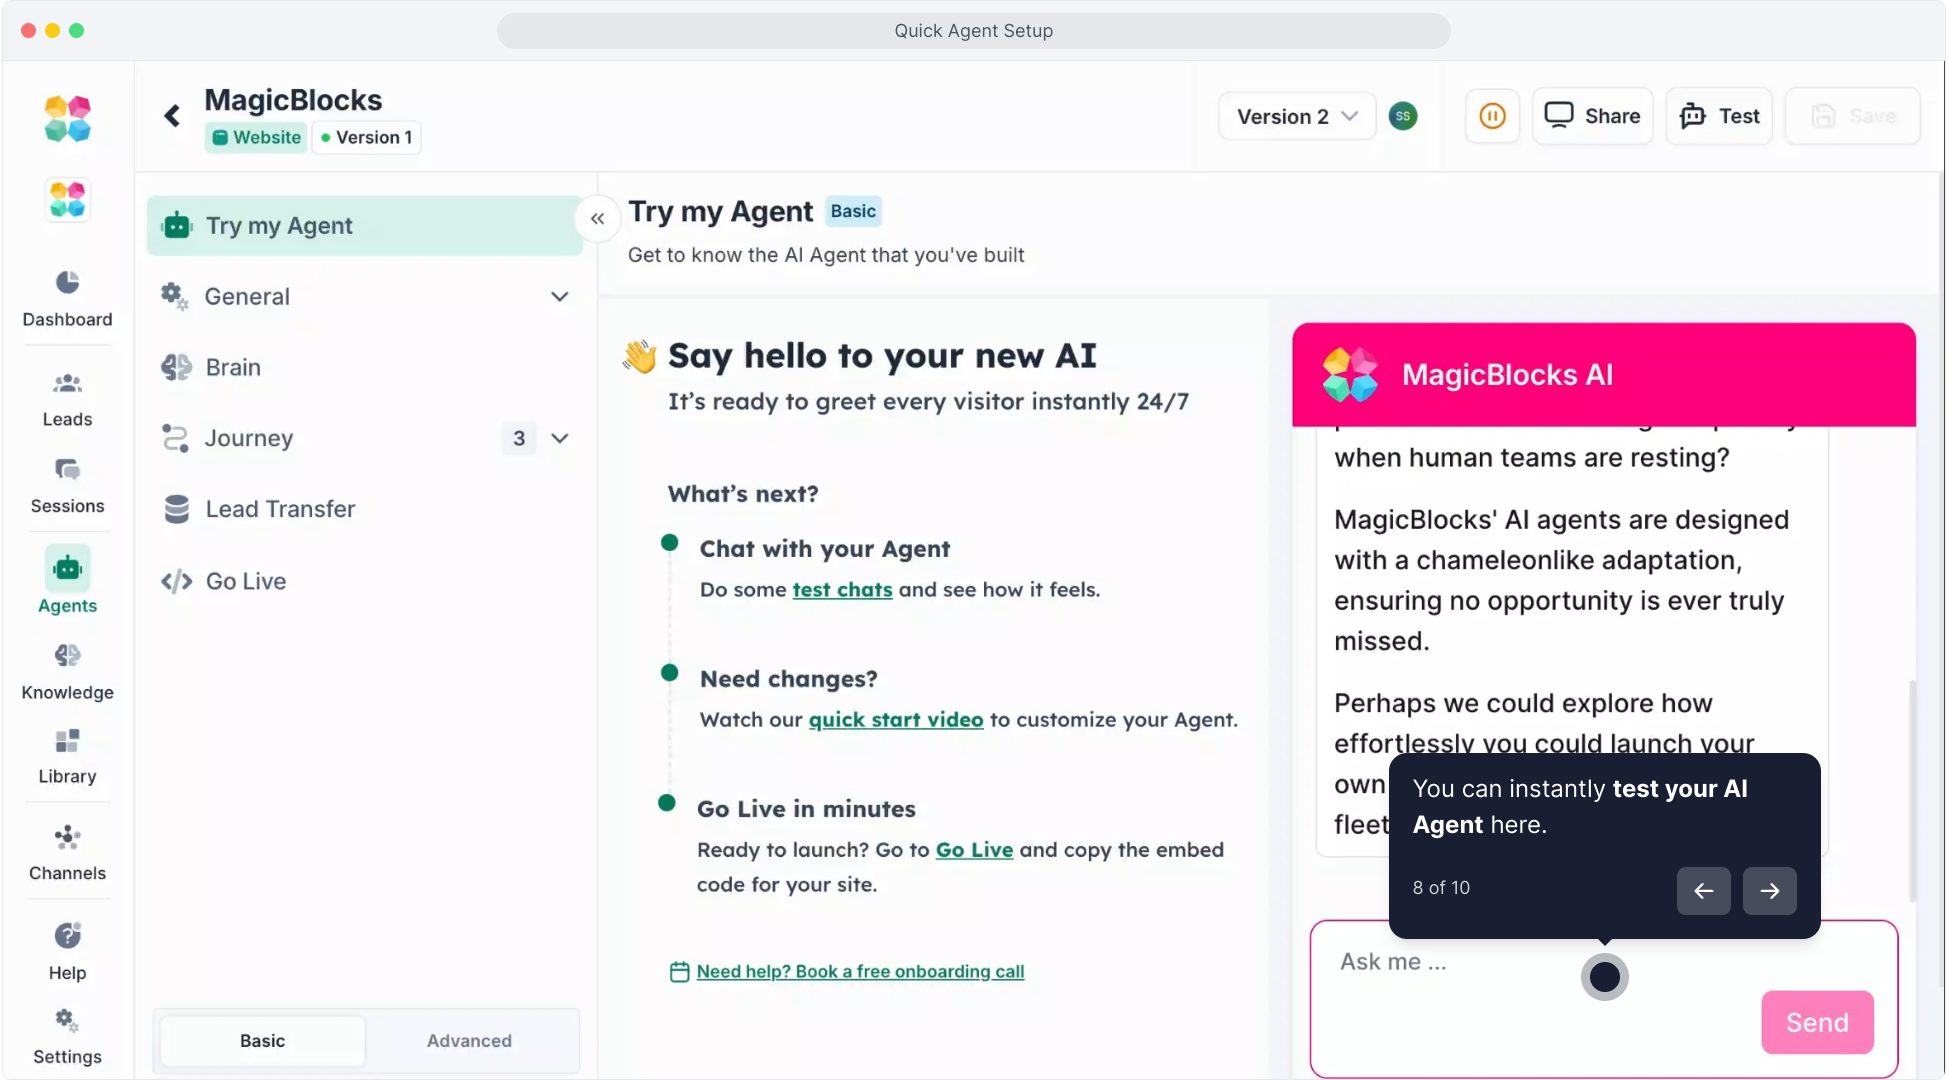This screenshot has height=1080, width=1948.
Task: Switch to Basic mode
Action: click(262, 1041)
